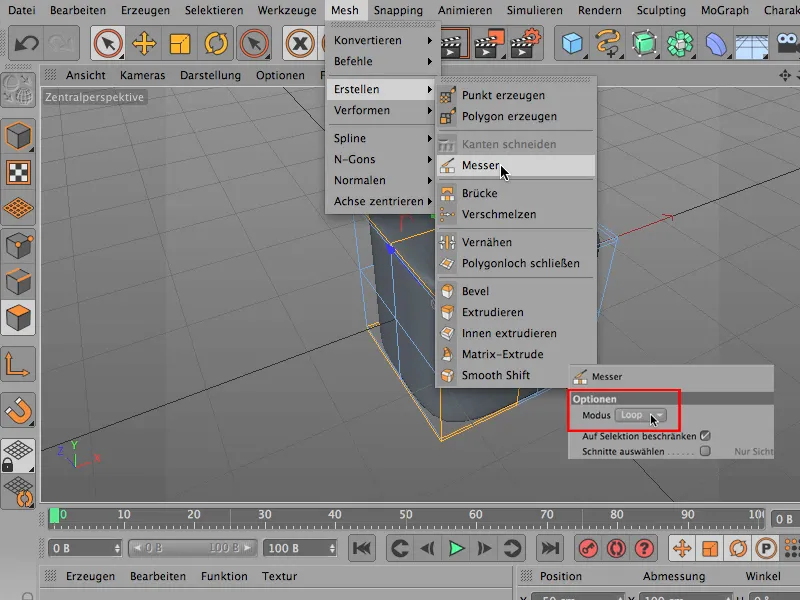Open the render settings clapperboard with gear
This screenshot has width=800, height=600.
524,43
